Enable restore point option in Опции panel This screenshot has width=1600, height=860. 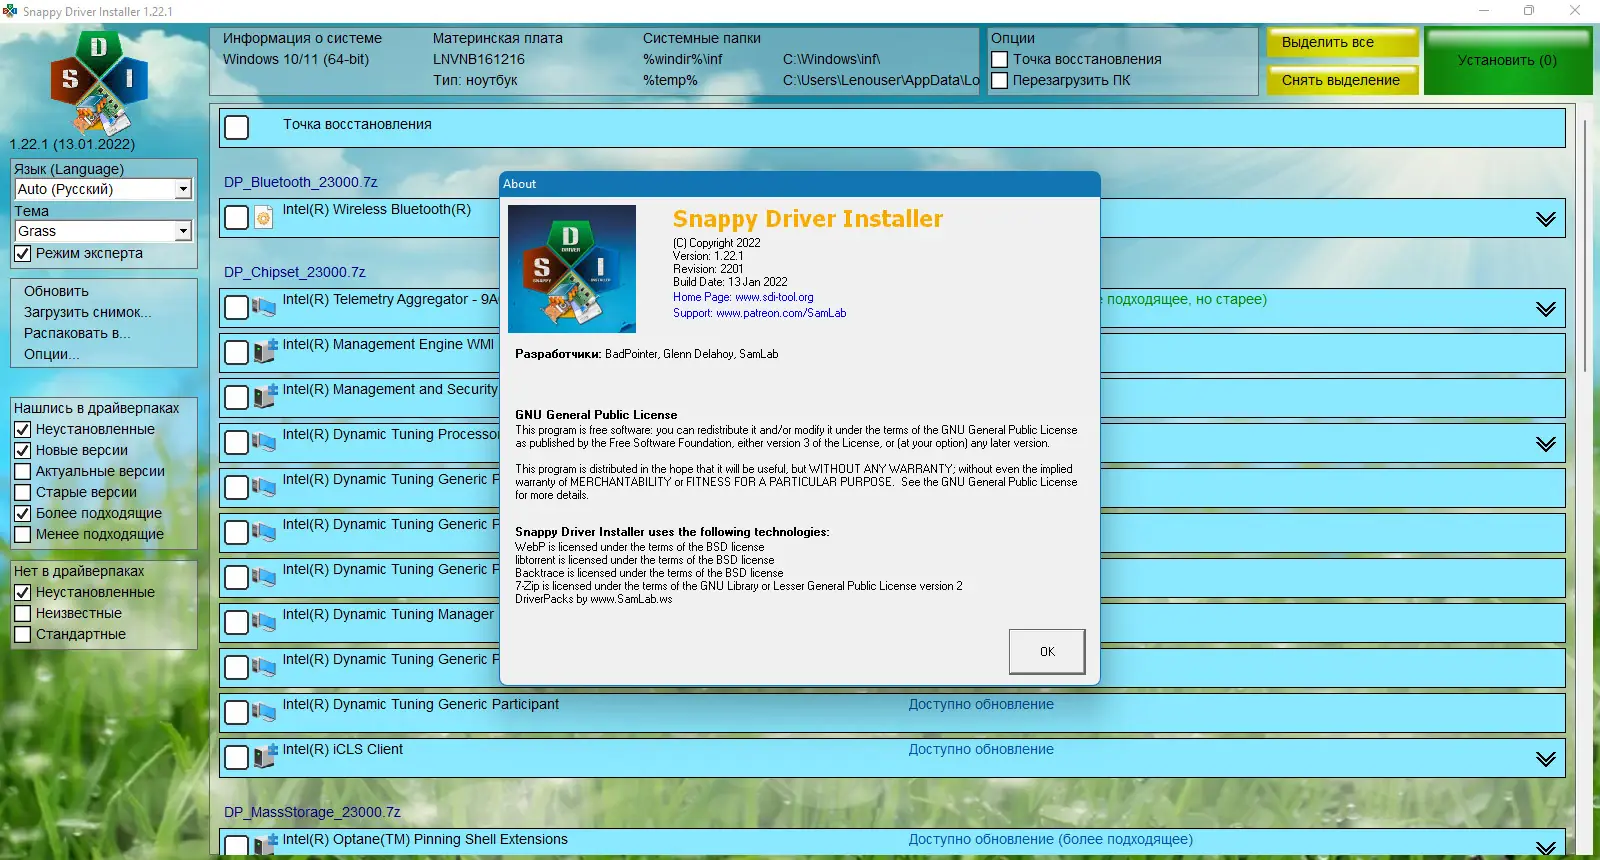point(999,59)
